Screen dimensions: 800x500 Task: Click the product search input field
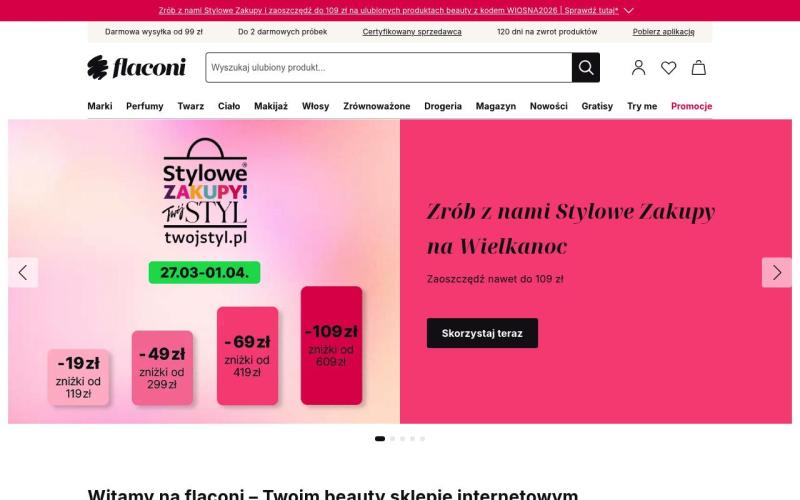click(x=388, y=68)
